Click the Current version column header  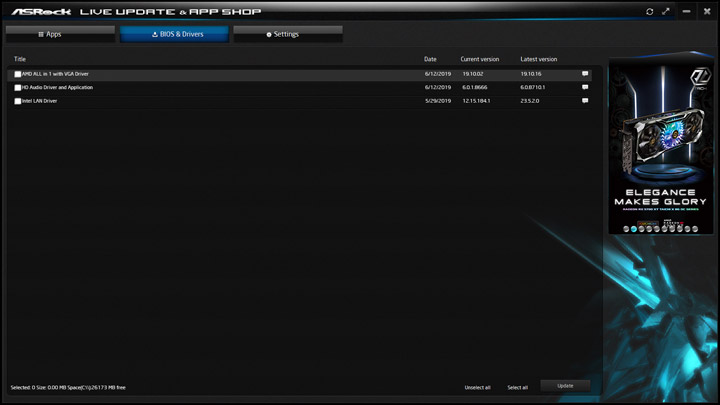coord(480,59)
